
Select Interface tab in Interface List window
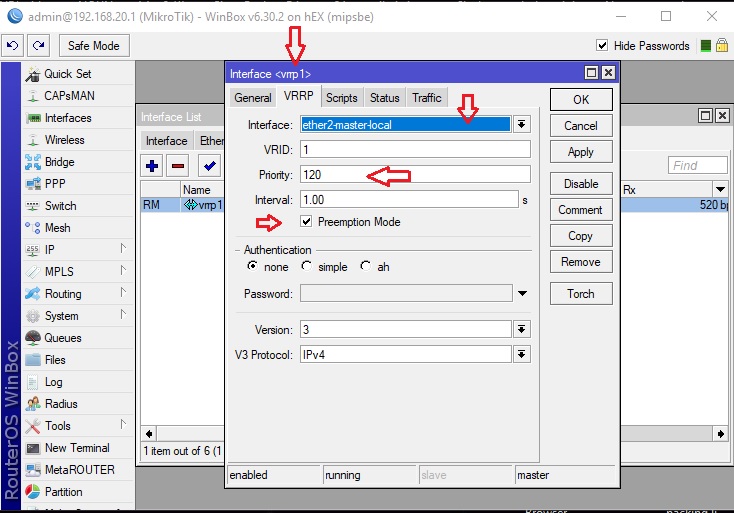(x=167, y=141)
